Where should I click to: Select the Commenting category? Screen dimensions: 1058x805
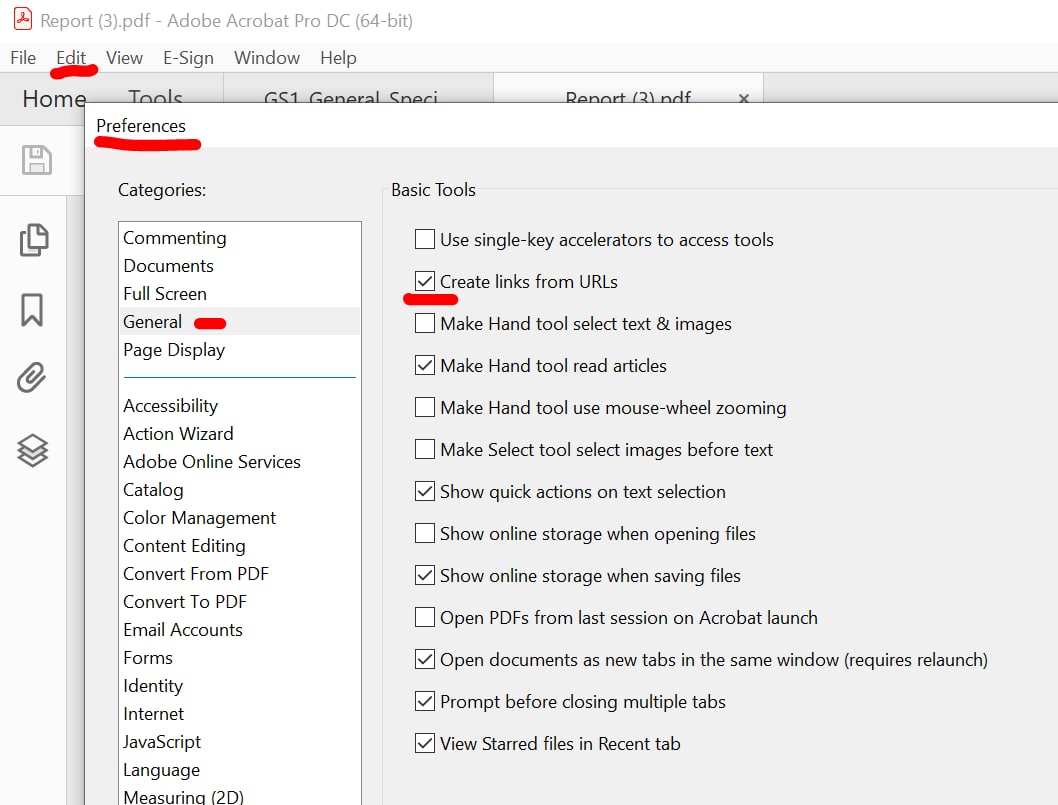[240, 238]
